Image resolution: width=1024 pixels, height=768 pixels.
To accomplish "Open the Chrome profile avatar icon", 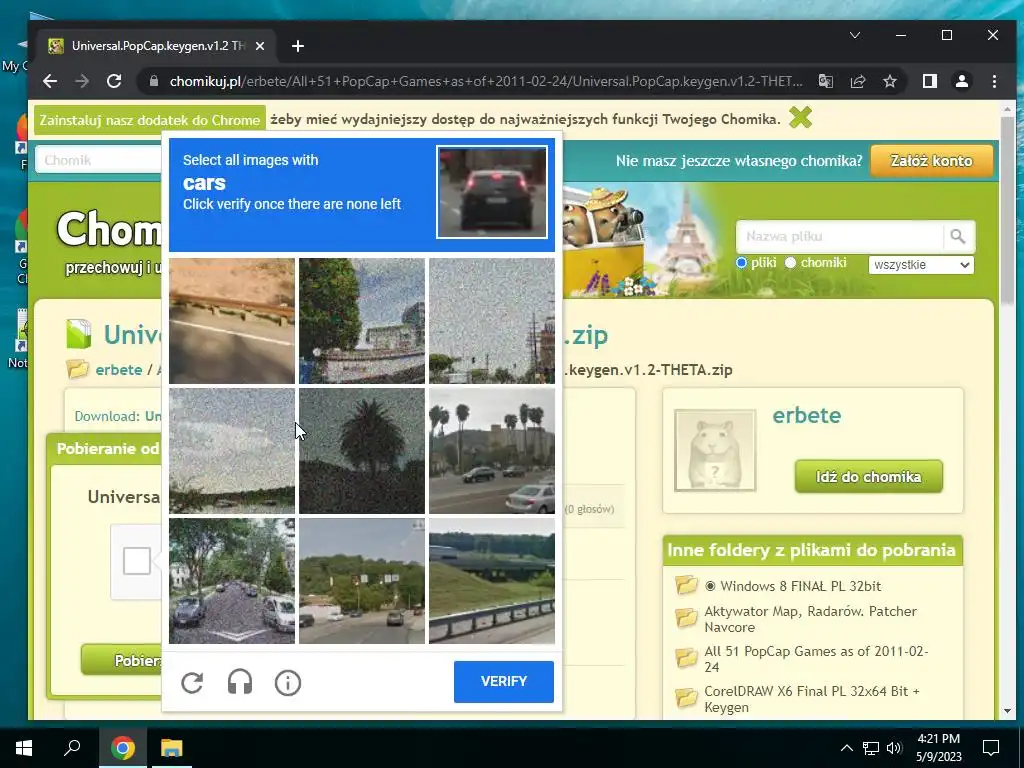I will 962,81.
